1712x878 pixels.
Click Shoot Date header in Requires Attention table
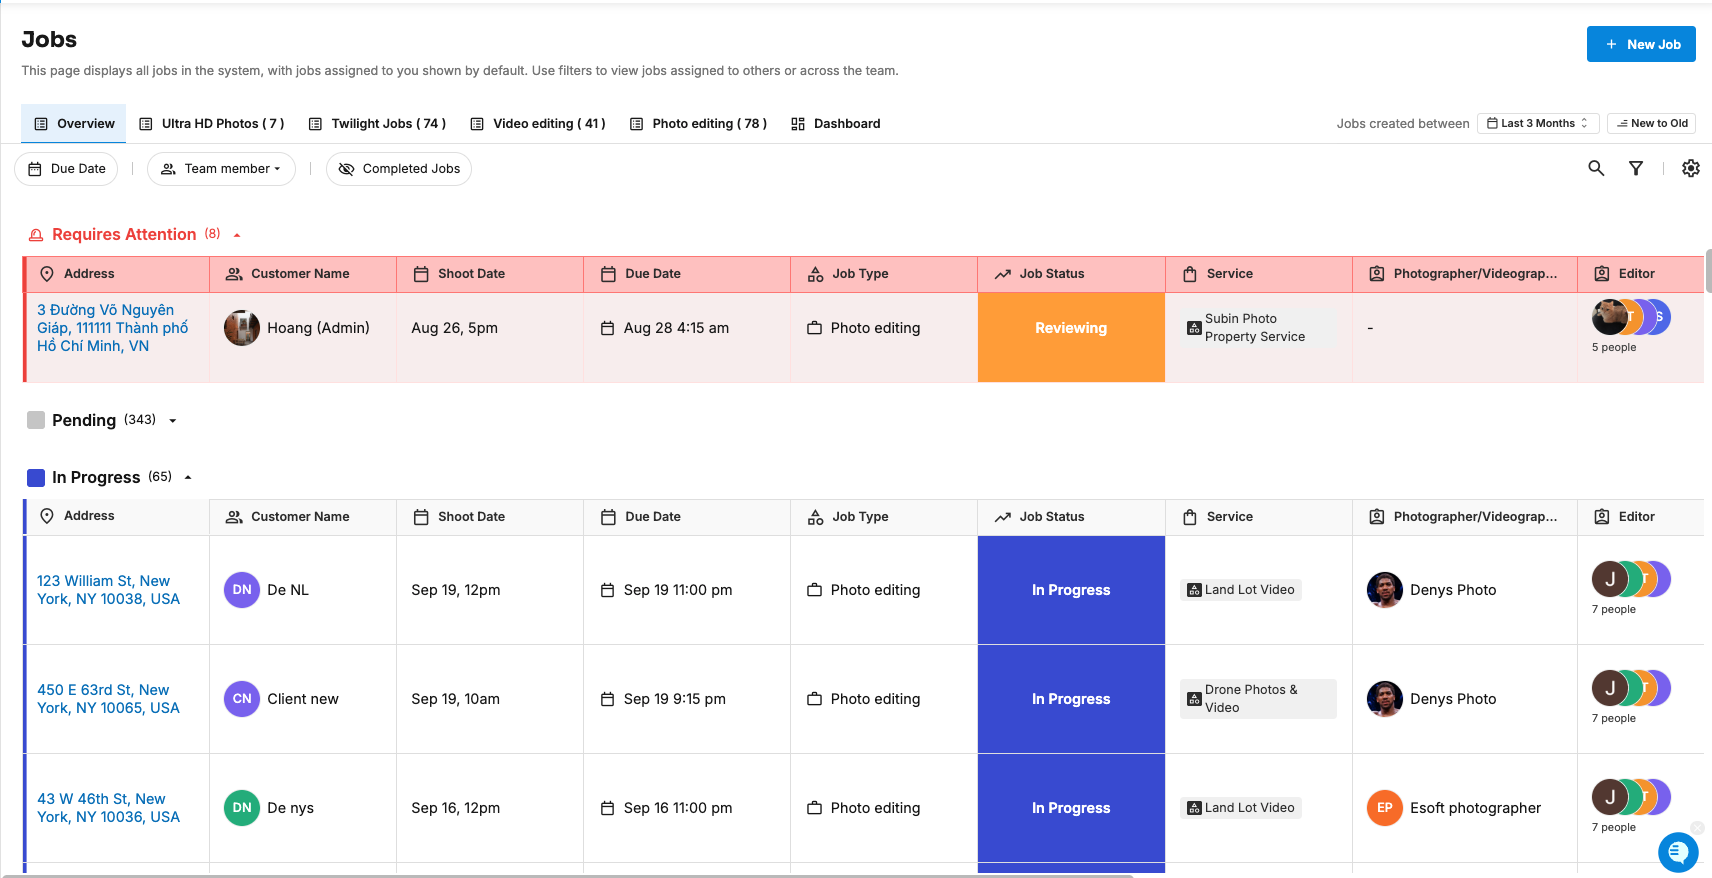pyautogui.click(x=490, y=274)
